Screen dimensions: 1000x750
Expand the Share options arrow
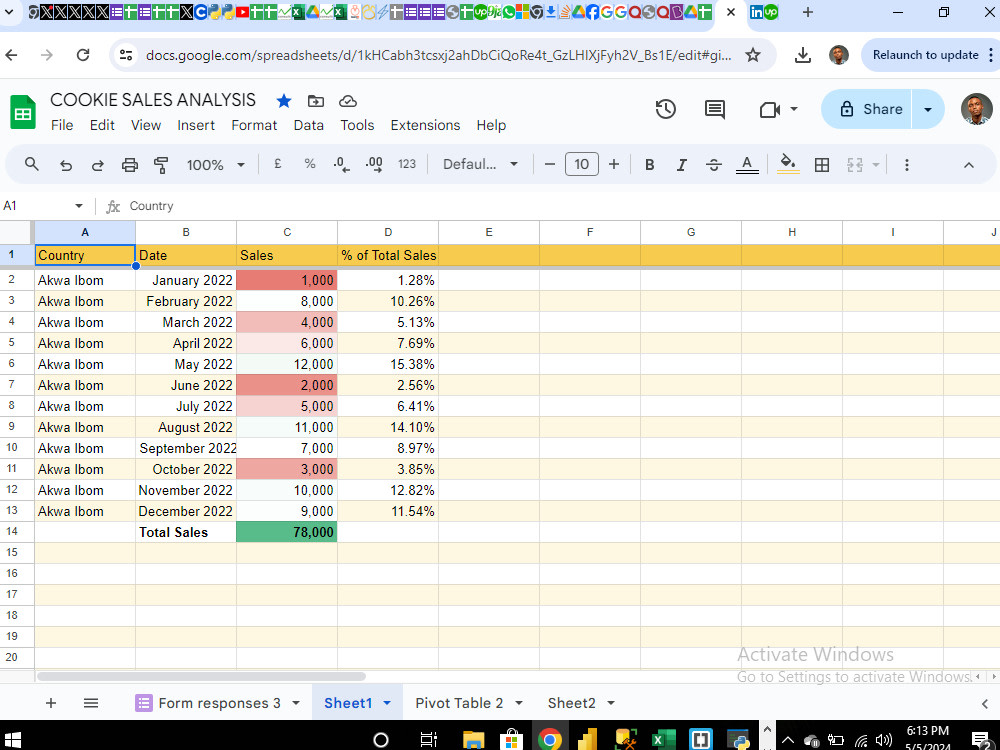coord(928,109)
